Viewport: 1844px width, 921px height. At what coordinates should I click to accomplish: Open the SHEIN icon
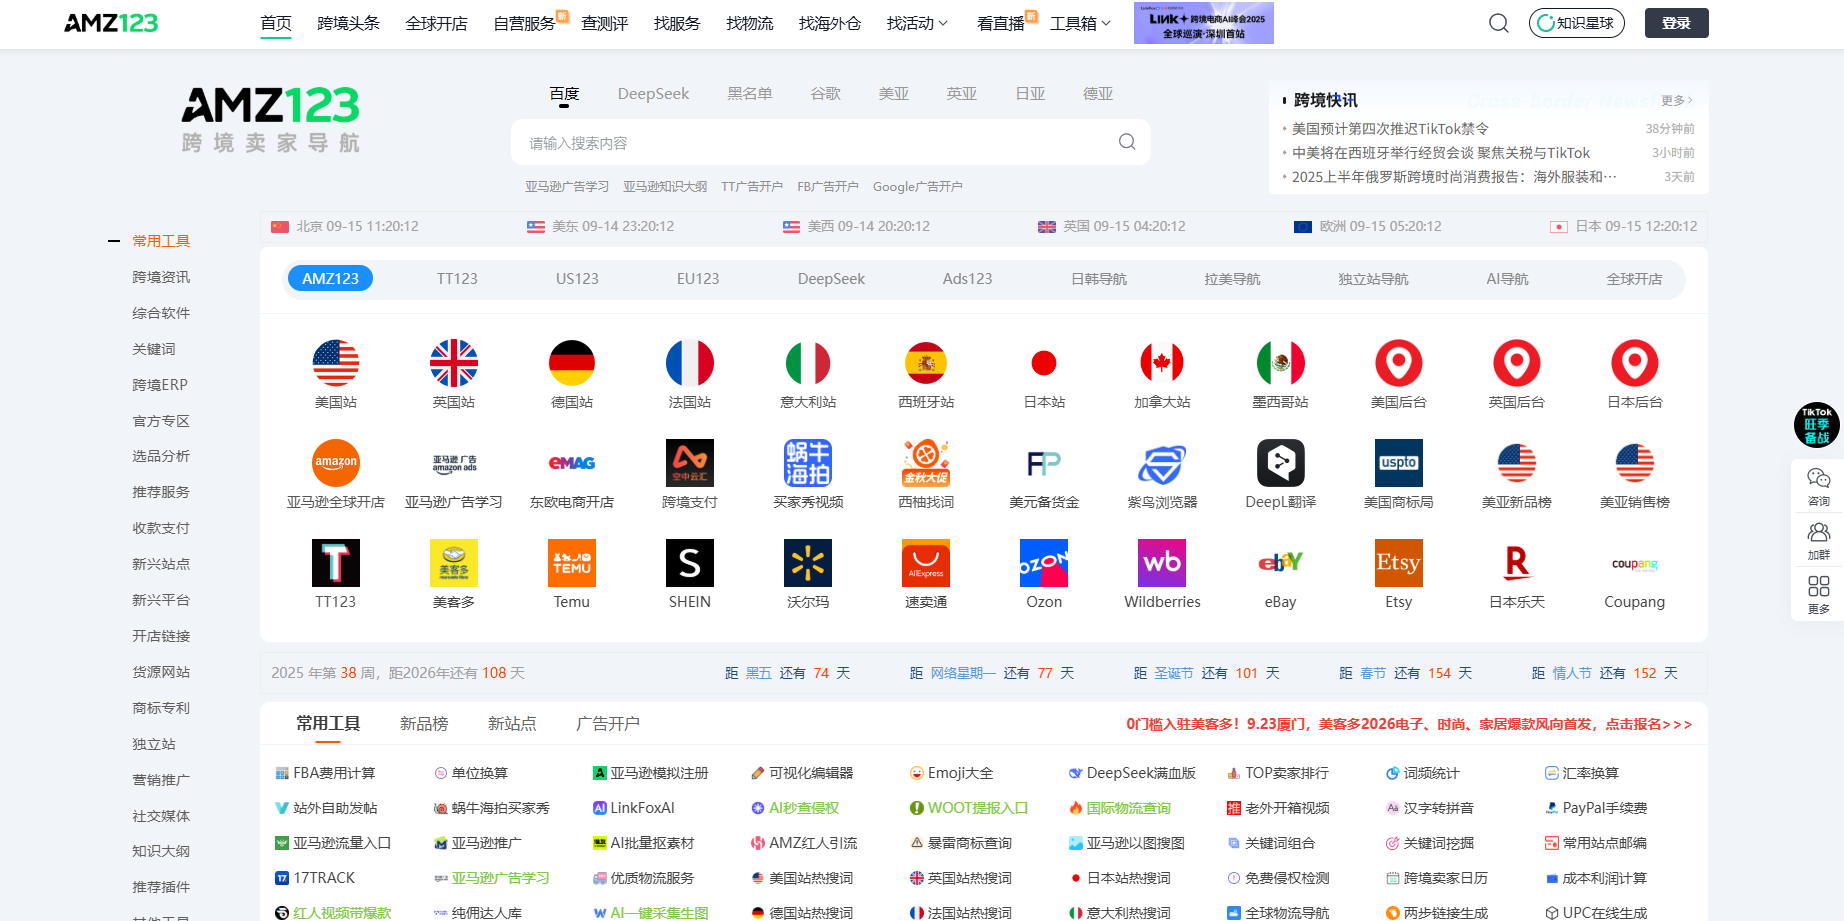click(x=690, y=563)
